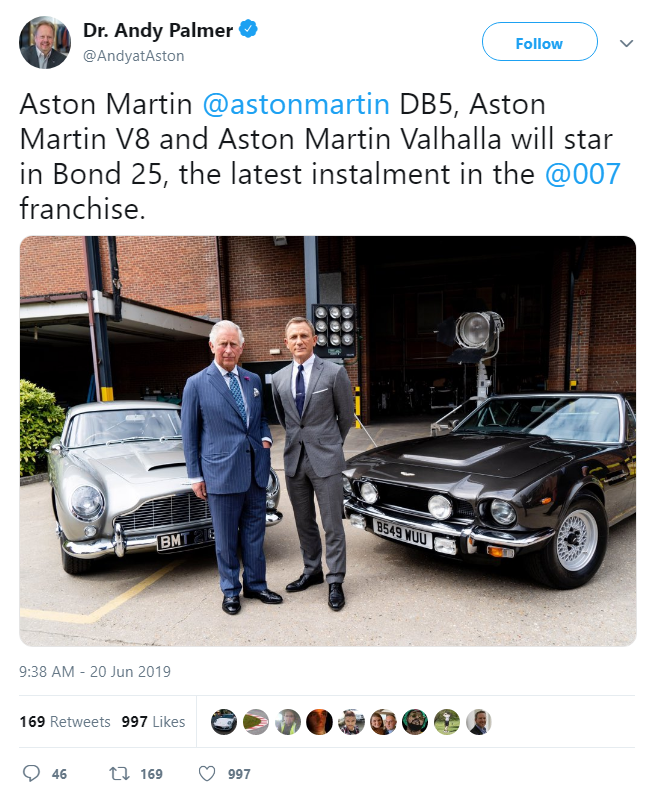View the 997 Likes list
Image resolution: width=656 pixels, height=793 pixels.
coord(153,722)
